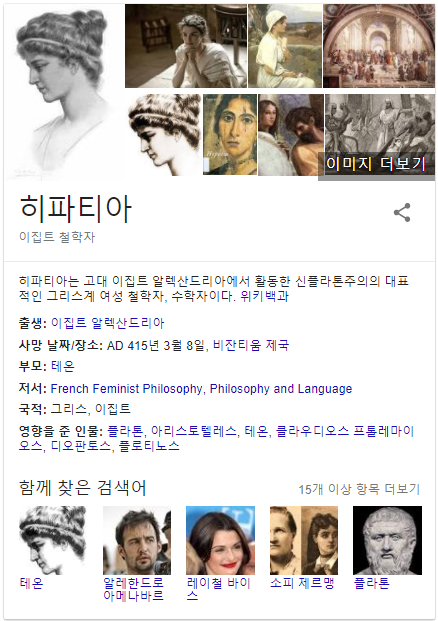Open Philosophy and Language book link
The height and width of the screenshot is (621, 438).
pyautogui.click(x=281, y=389)
